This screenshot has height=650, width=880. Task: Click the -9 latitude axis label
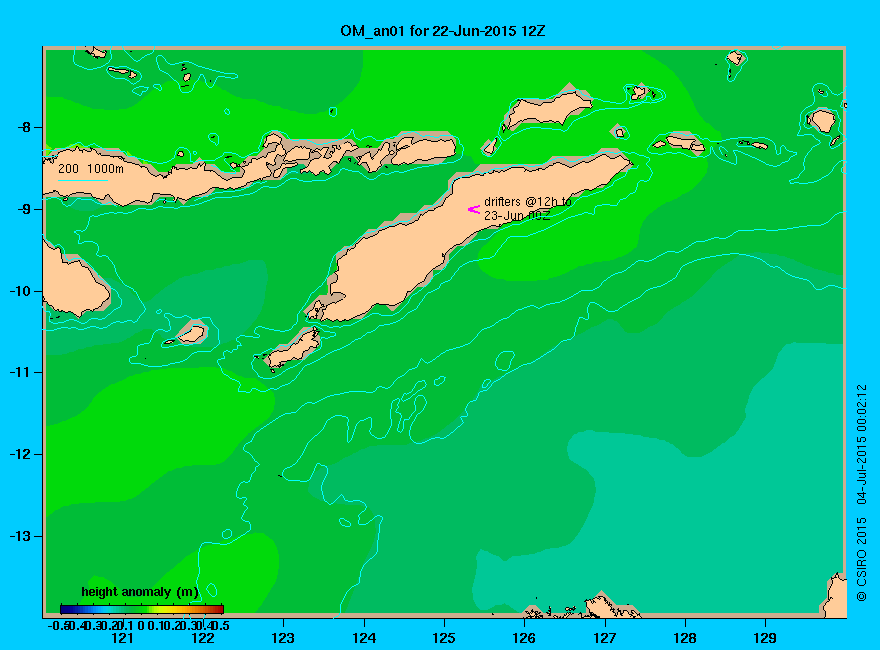click(x=23, y=209)
